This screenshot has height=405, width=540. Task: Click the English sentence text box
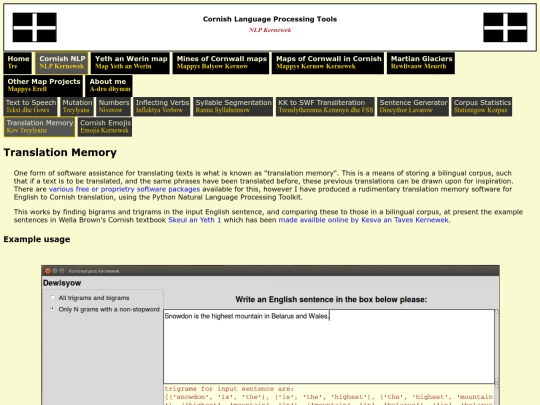click(329, 346)
